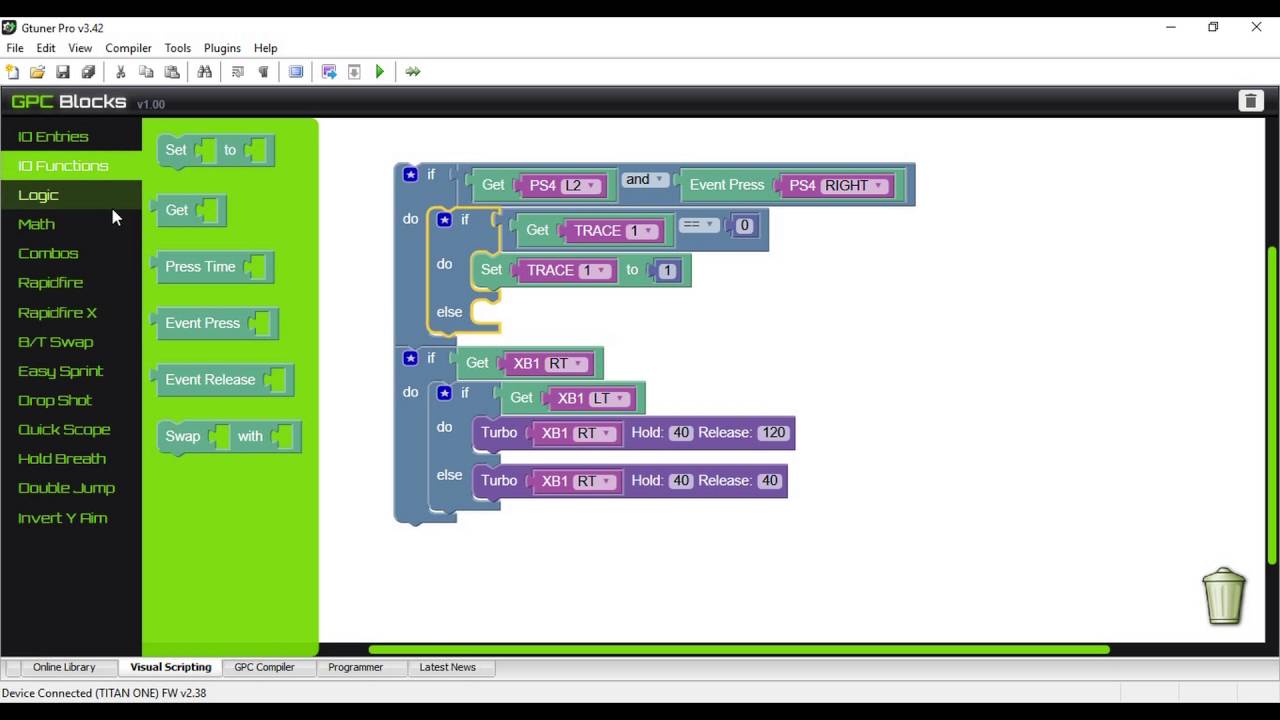Create a new file from toolbar
Image resolution: width=1280 pixels, height=720 pixels.
pos(12,72)
